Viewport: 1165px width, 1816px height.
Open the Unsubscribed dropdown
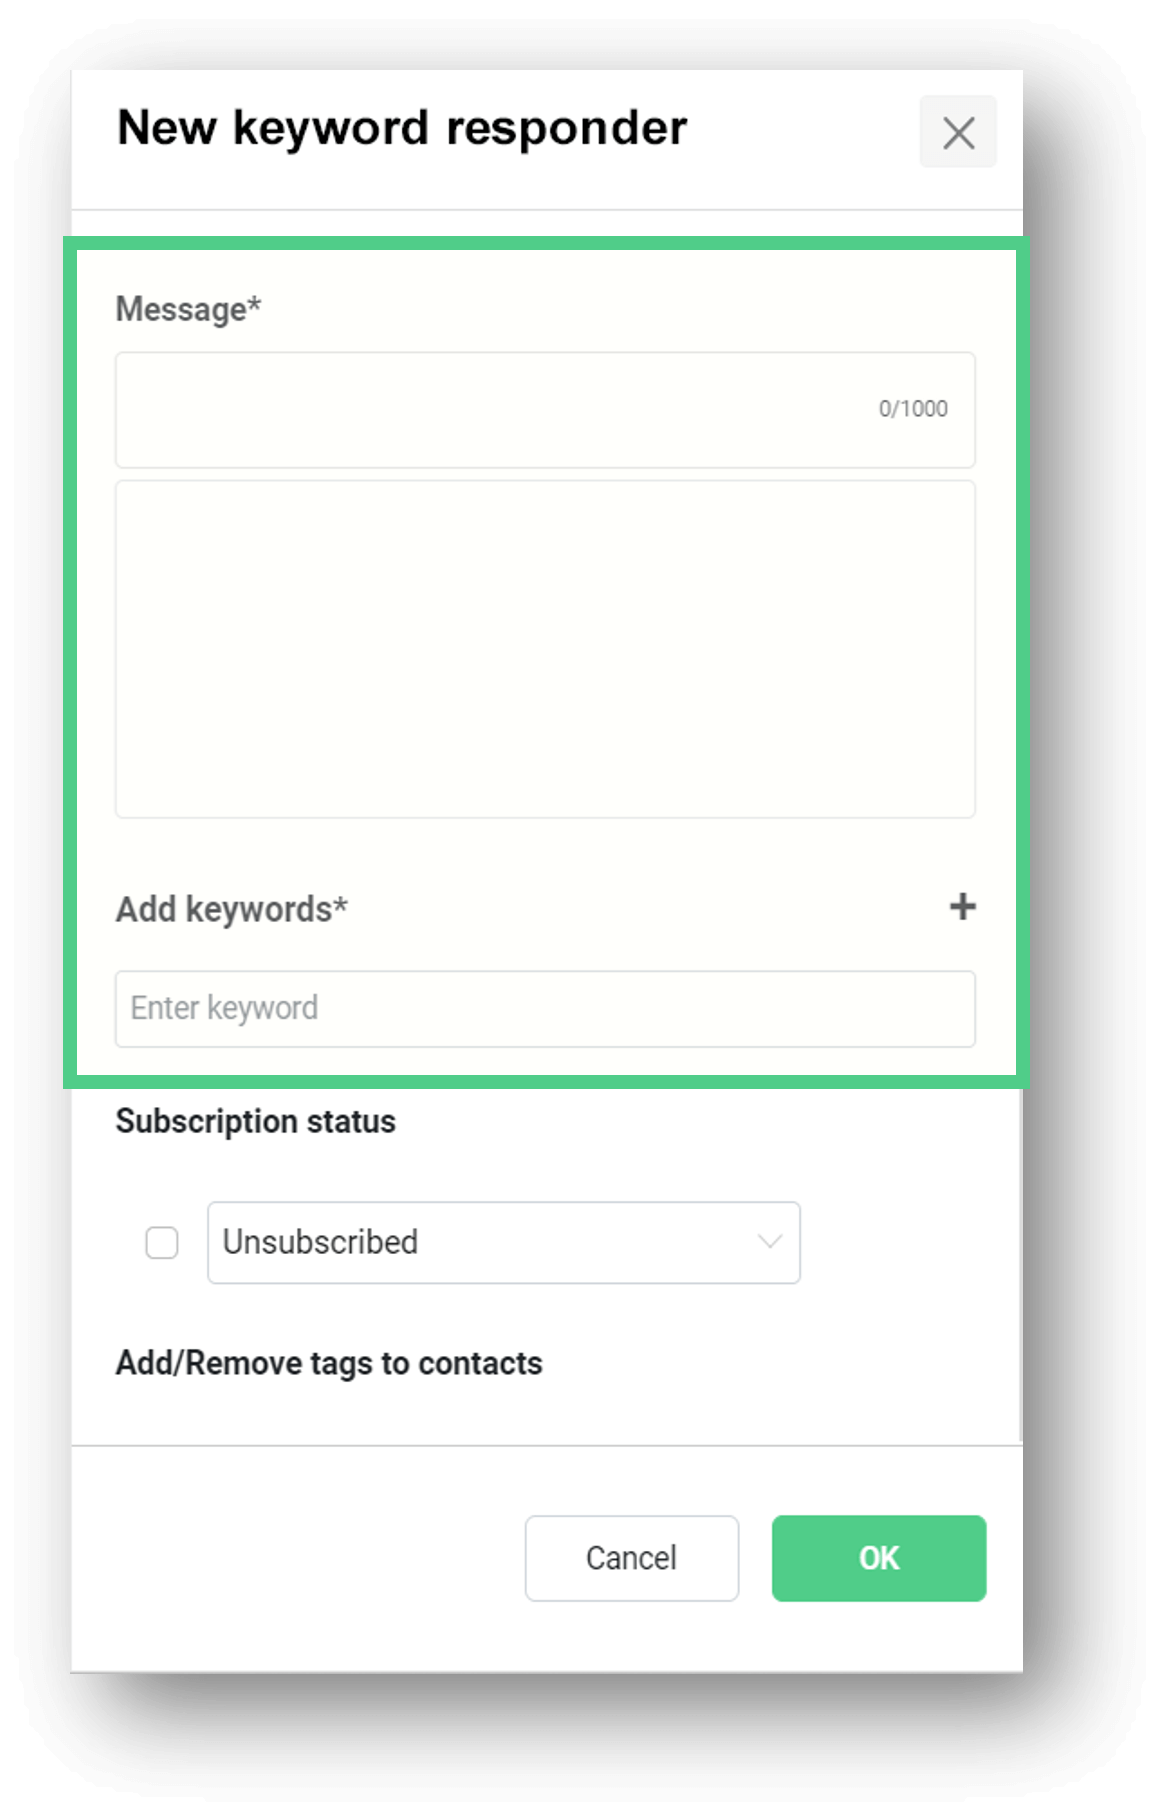503,1242
